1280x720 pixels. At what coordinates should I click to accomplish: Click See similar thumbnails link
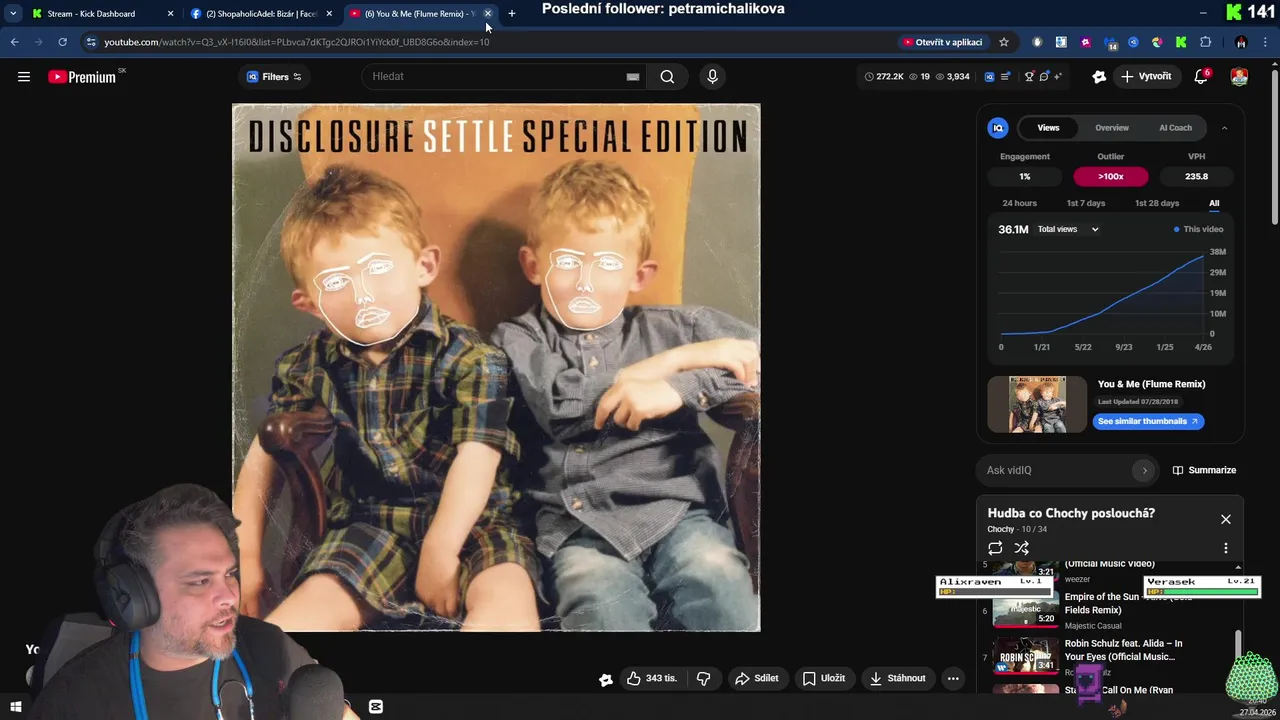(1148, 421)
